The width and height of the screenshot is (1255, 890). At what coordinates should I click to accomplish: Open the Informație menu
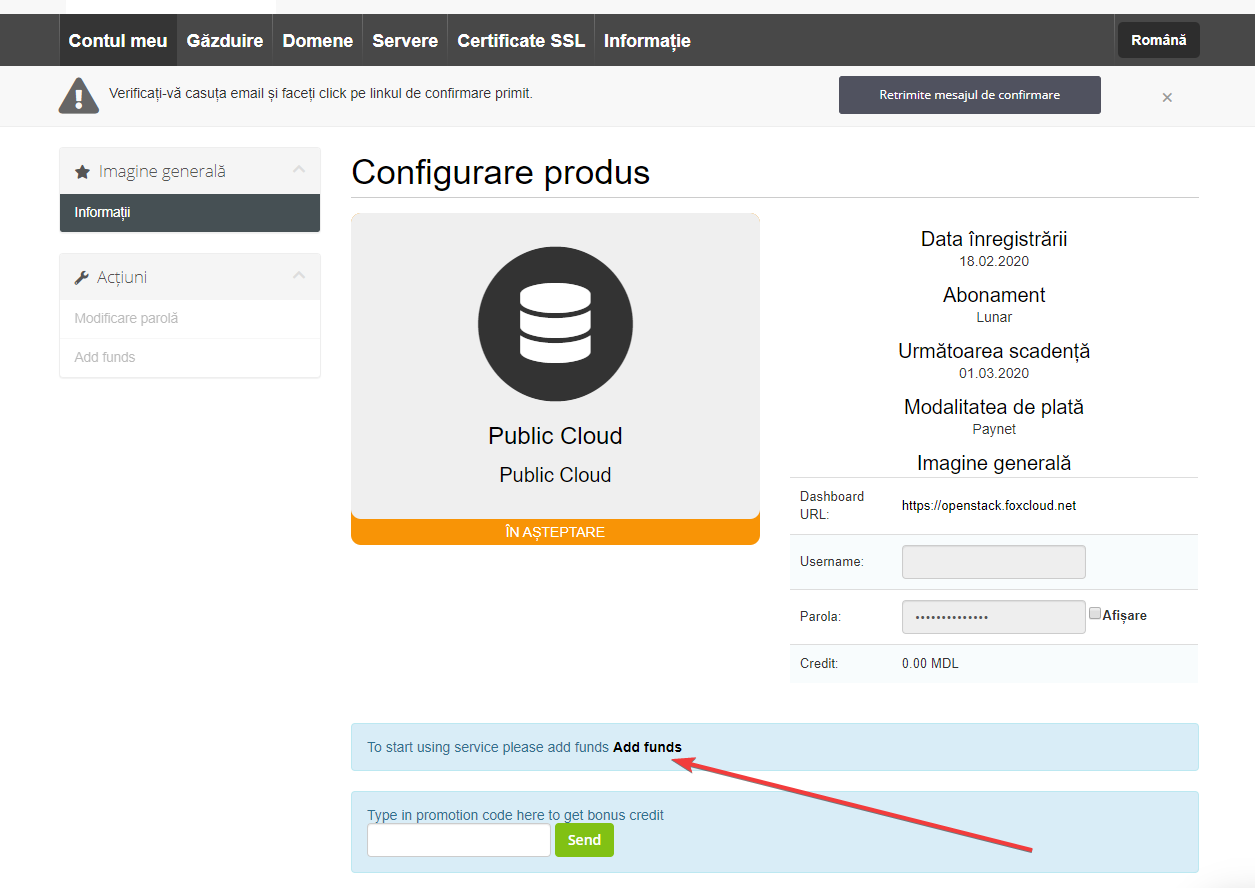tap(647, 41)
